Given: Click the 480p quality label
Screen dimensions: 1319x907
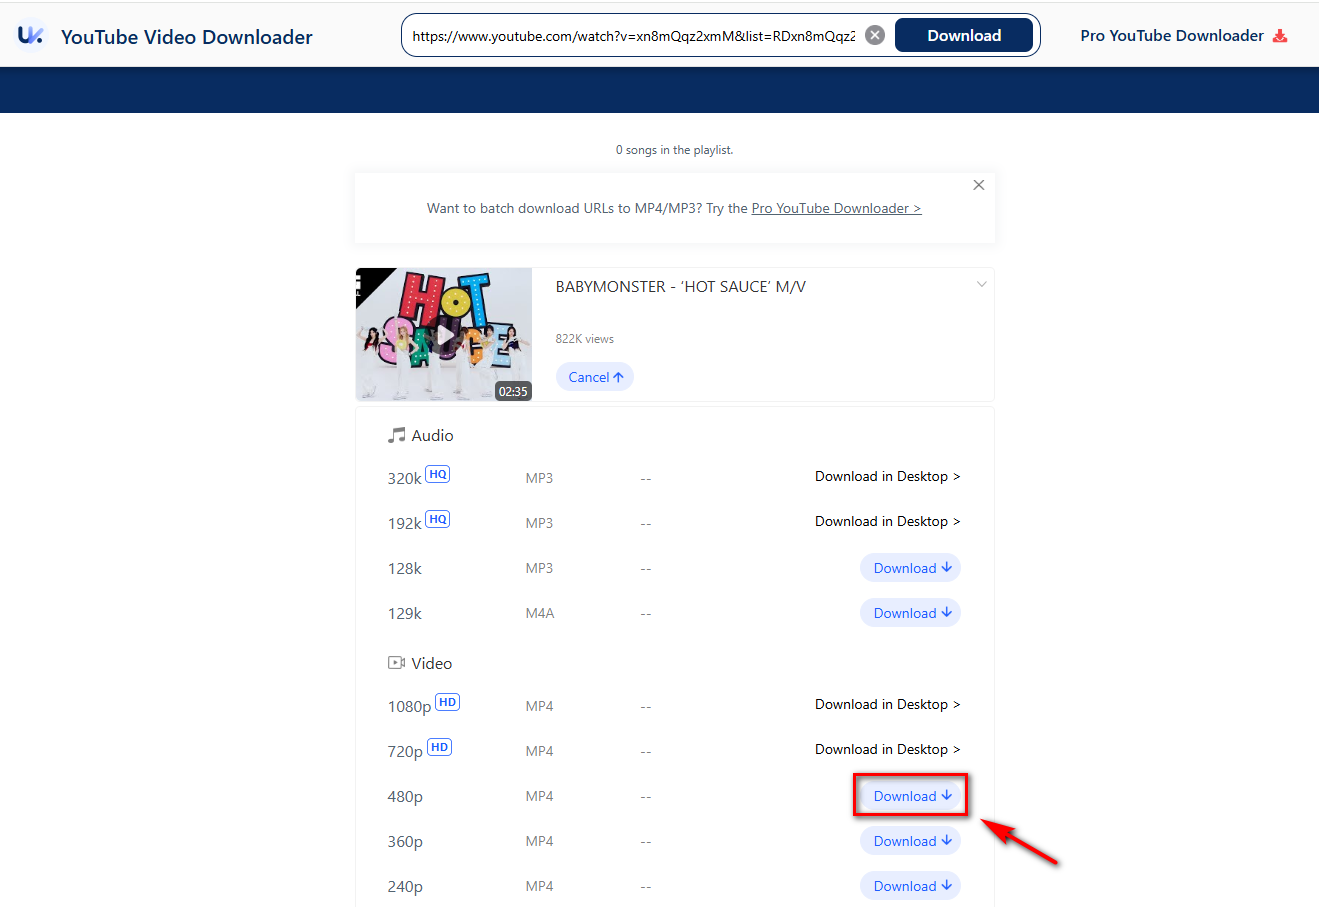Looking at the screenshot, I should point(405,797).
